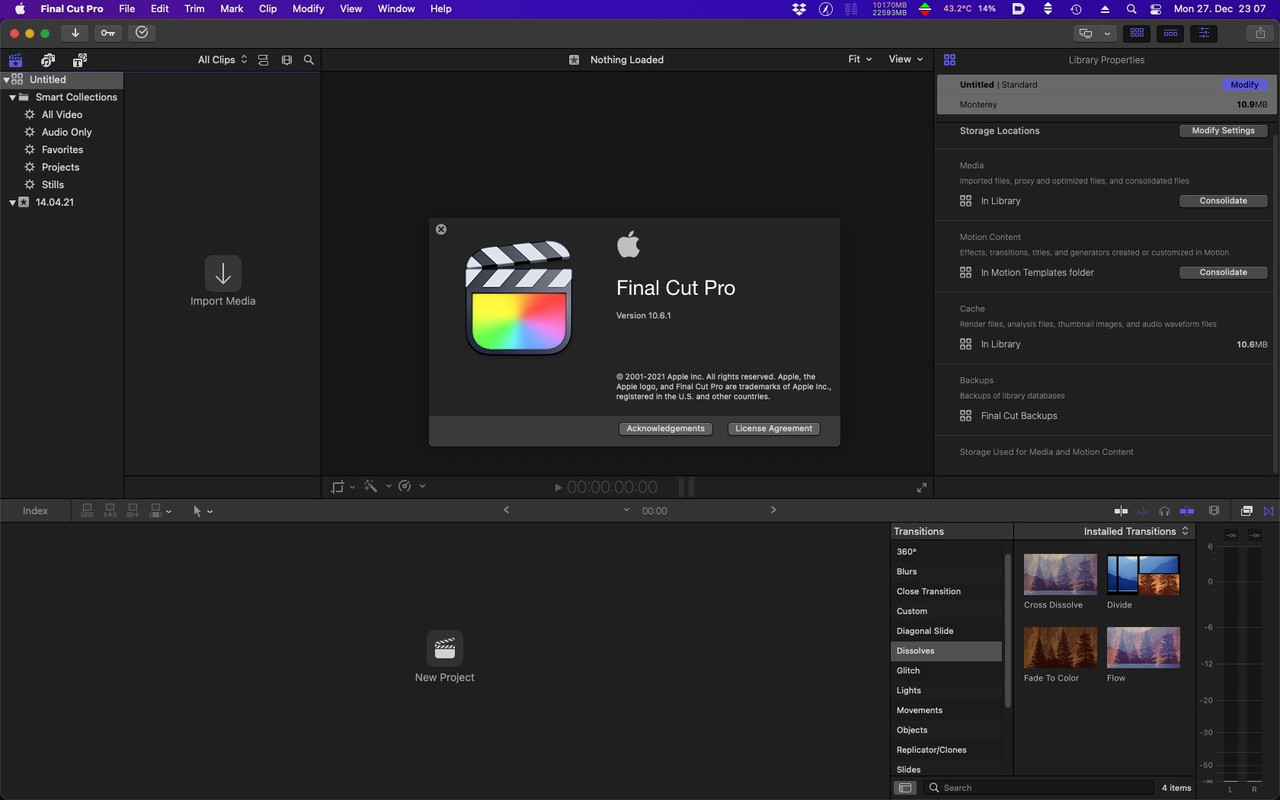Collapse the Smart Collections folder
The width and height of the screenshot is (1280, 800).
(12, 97)
